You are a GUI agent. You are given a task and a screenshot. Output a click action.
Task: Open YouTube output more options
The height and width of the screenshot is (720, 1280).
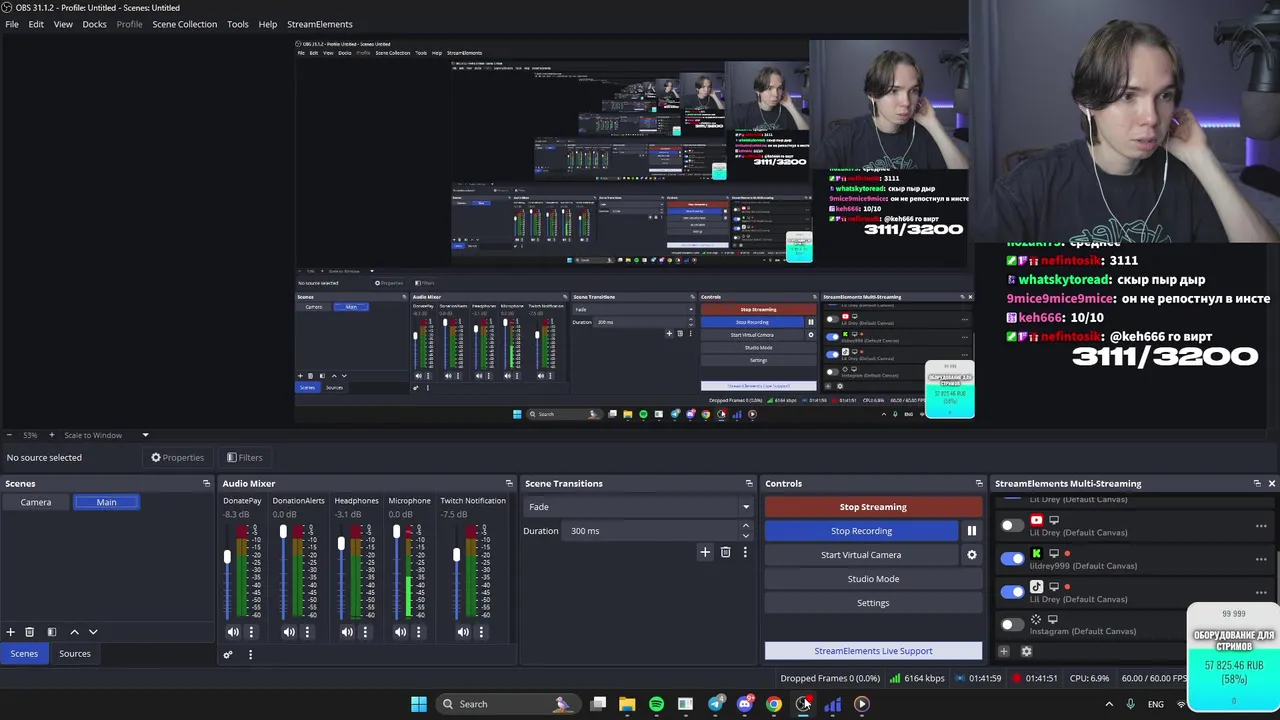pyautogui.click(x=1261, y=526)
